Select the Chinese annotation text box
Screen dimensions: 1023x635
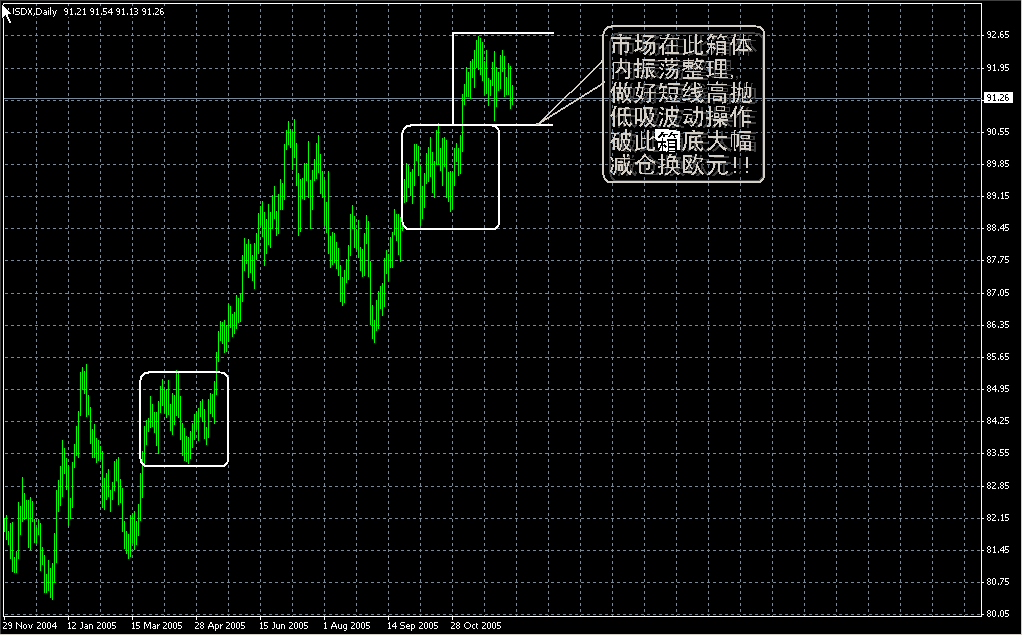coord(683,104)
